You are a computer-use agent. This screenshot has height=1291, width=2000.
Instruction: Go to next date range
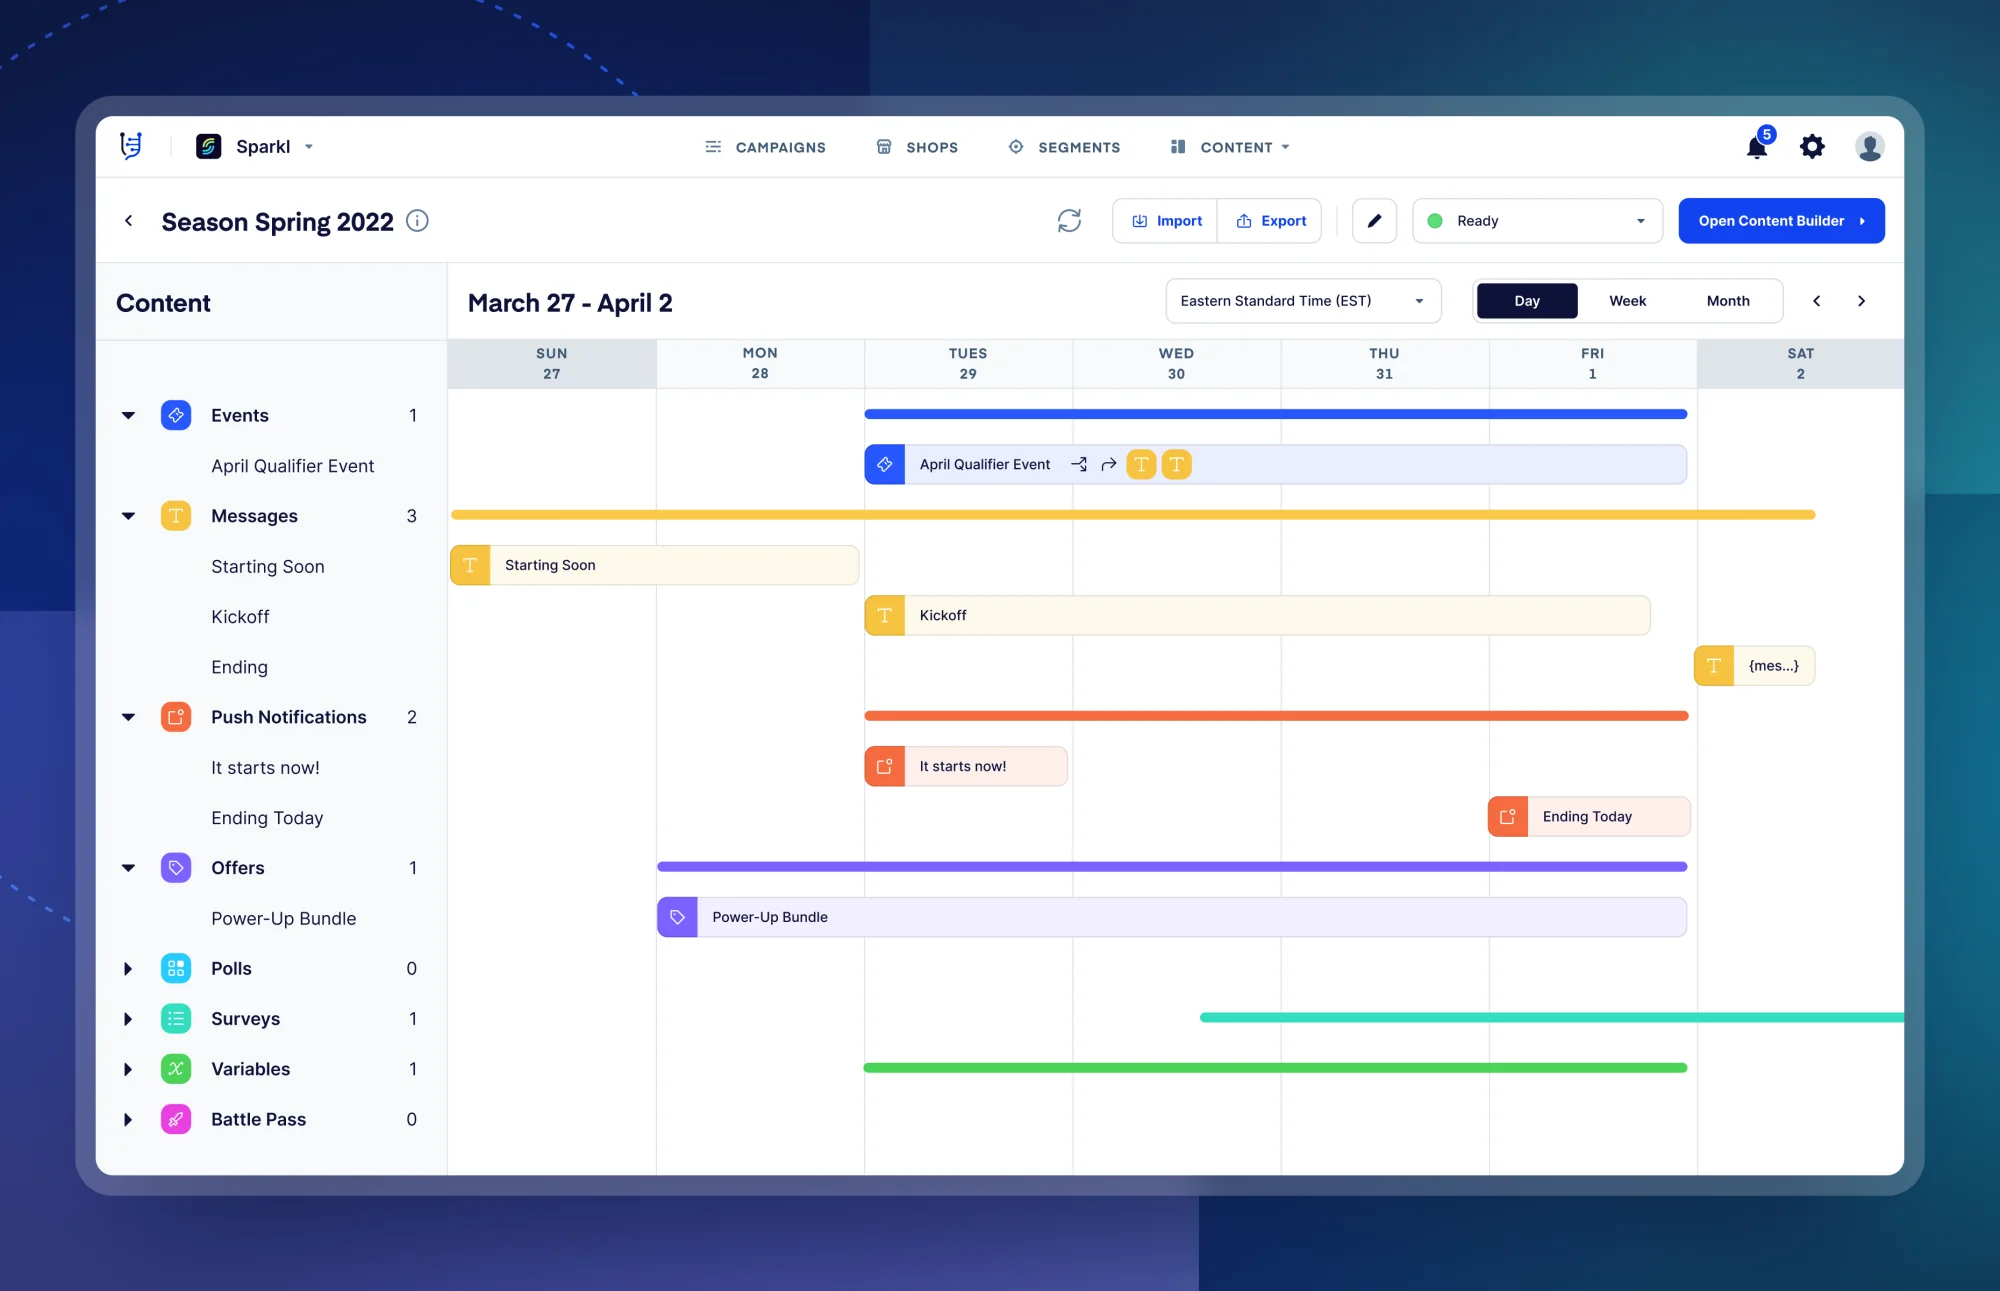(1861, 301)
